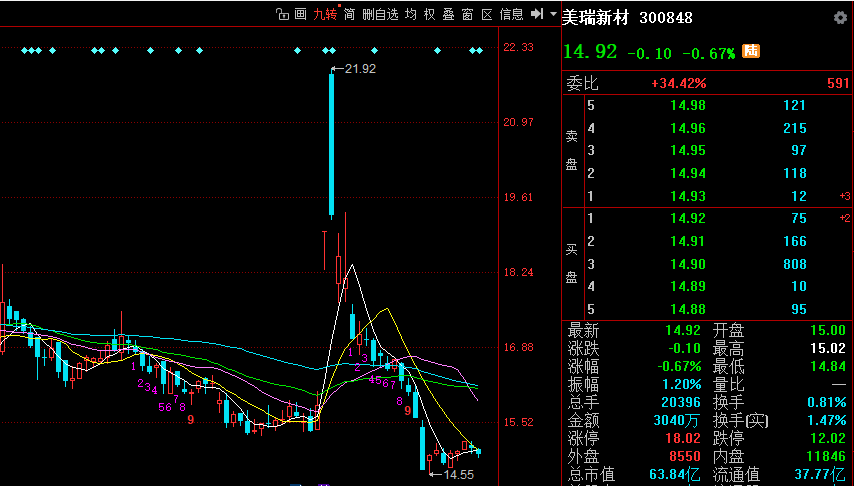The width and height of the screenshot is (854, 486).
Task: Select the 叠 overlay stock tool
Action: pos(449,14)
